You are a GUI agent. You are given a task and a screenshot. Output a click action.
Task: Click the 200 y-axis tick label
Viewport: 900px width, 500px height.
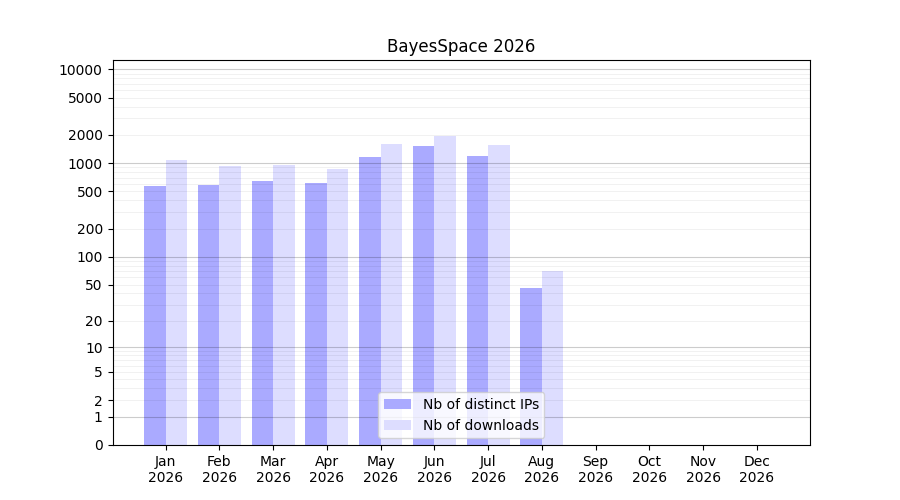[x=90, y=229]
